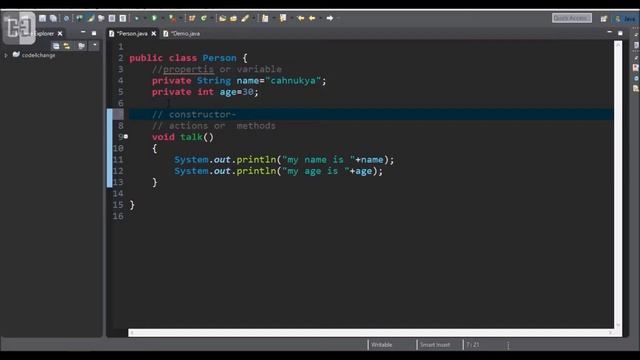Toggle Link with Editor in Package Explorer

pyautogui.click(x=67, y=46)
